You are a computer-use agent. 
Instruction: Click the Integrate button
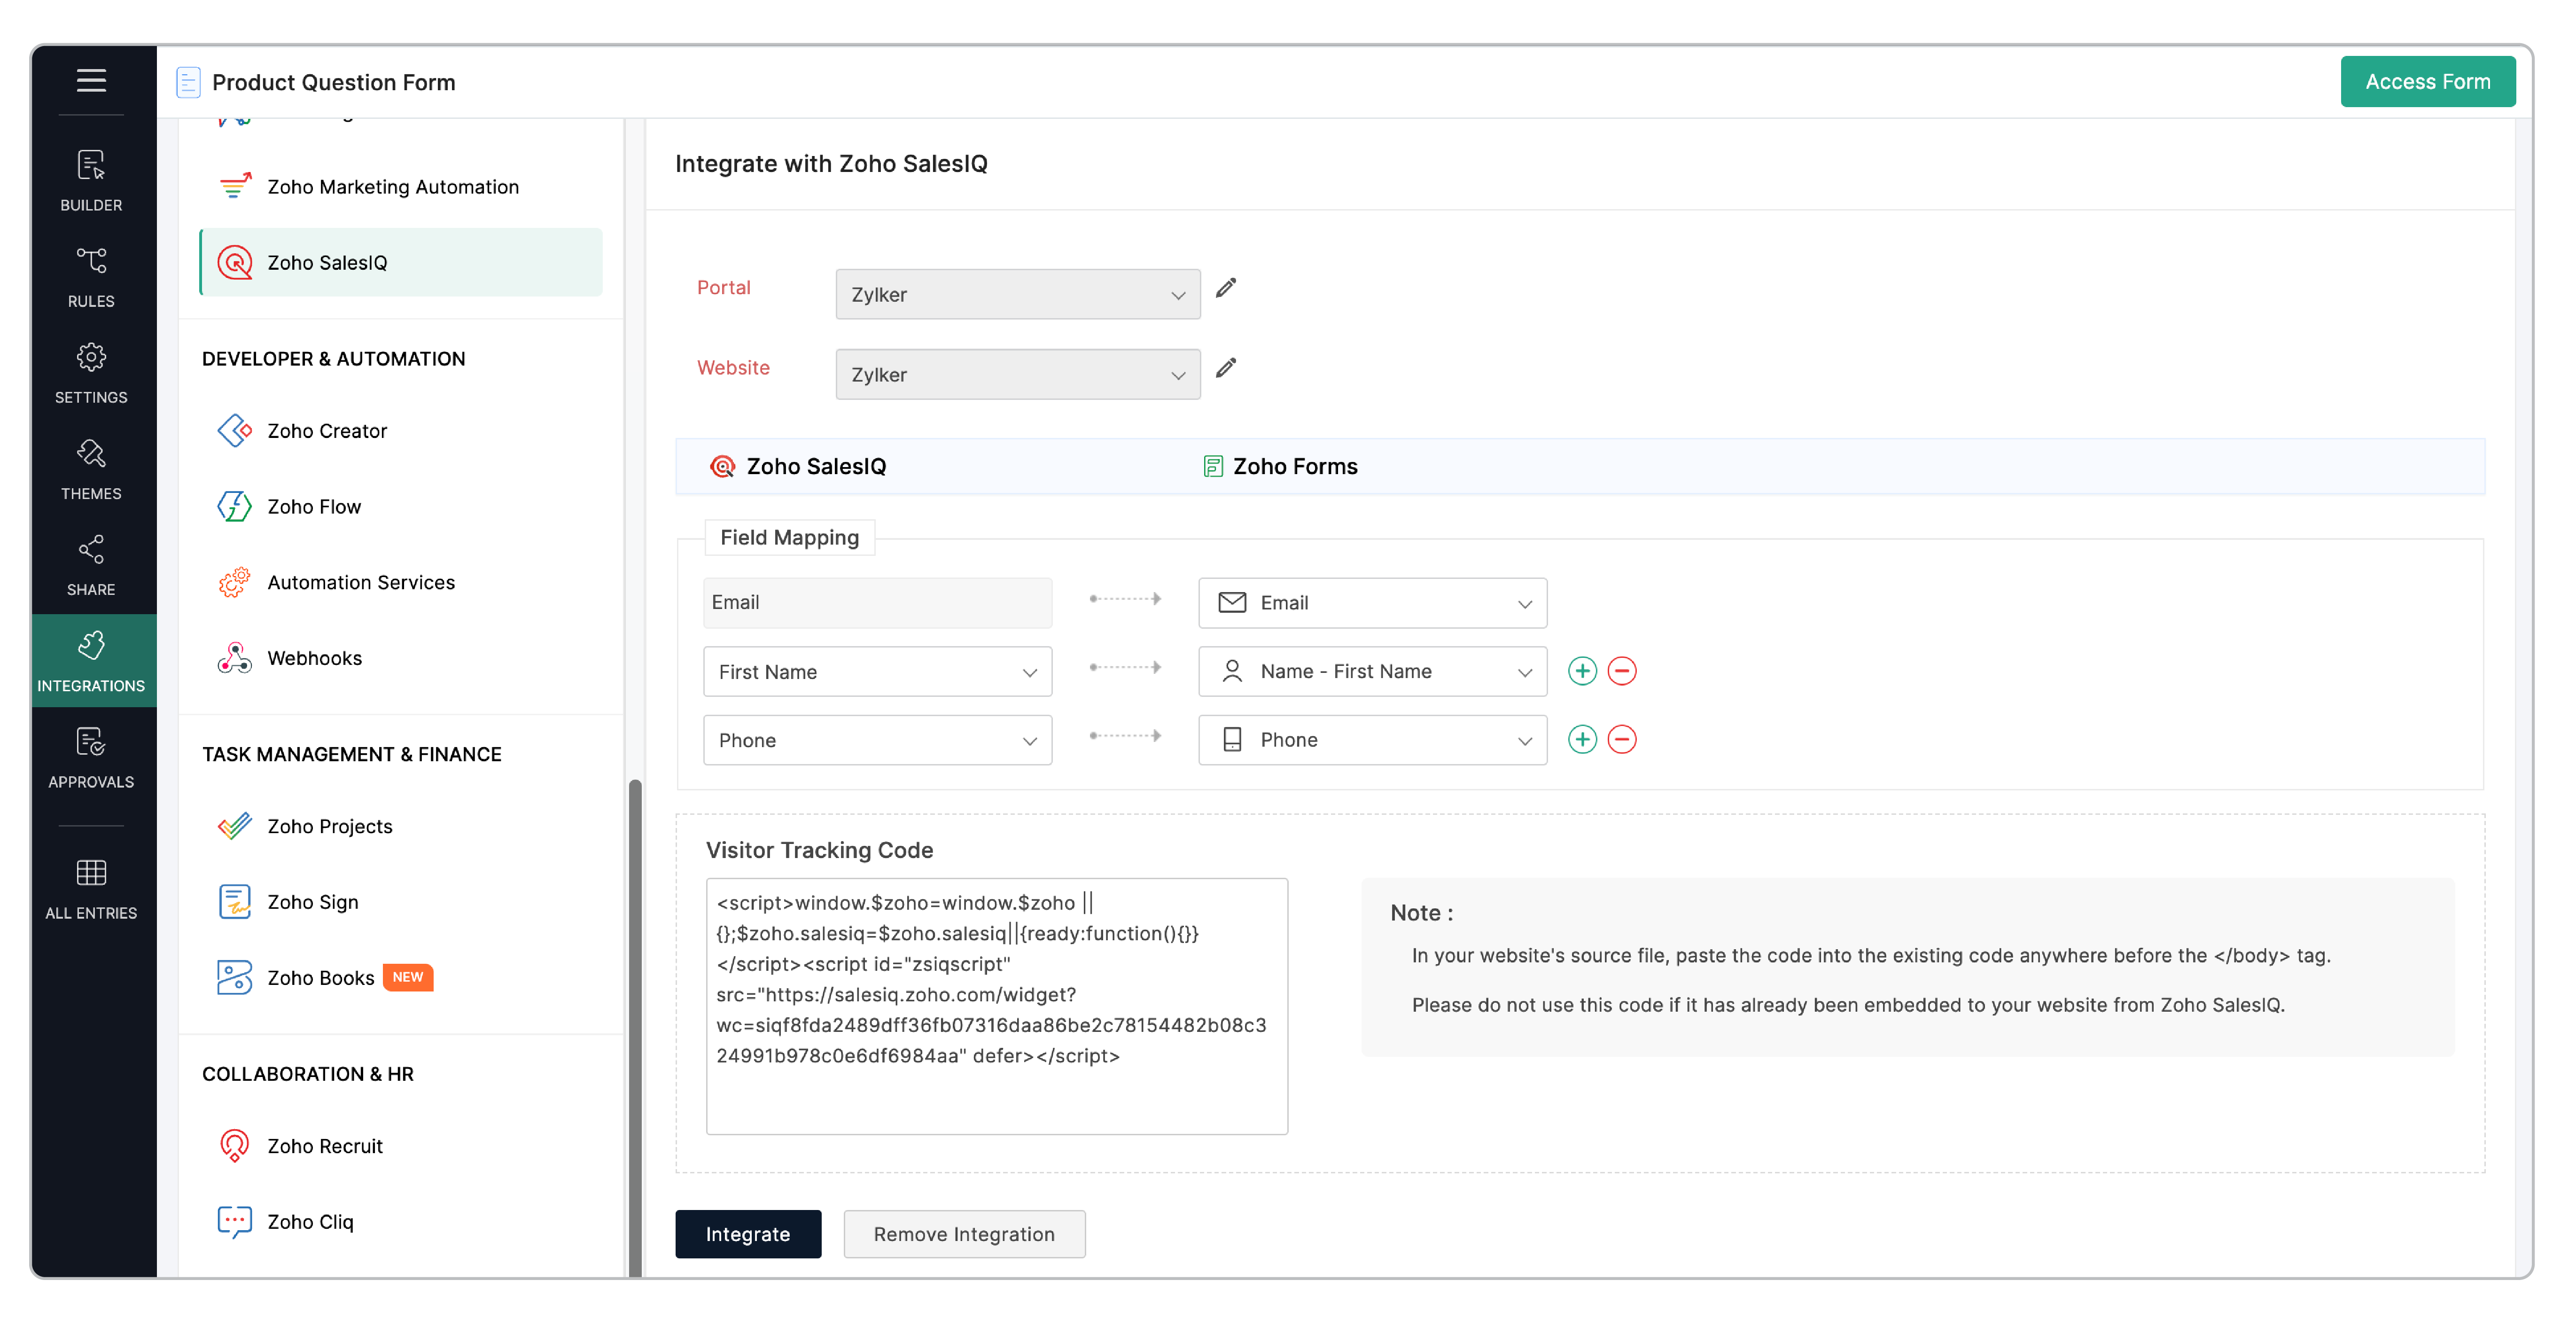click(x=748, y=1234)
